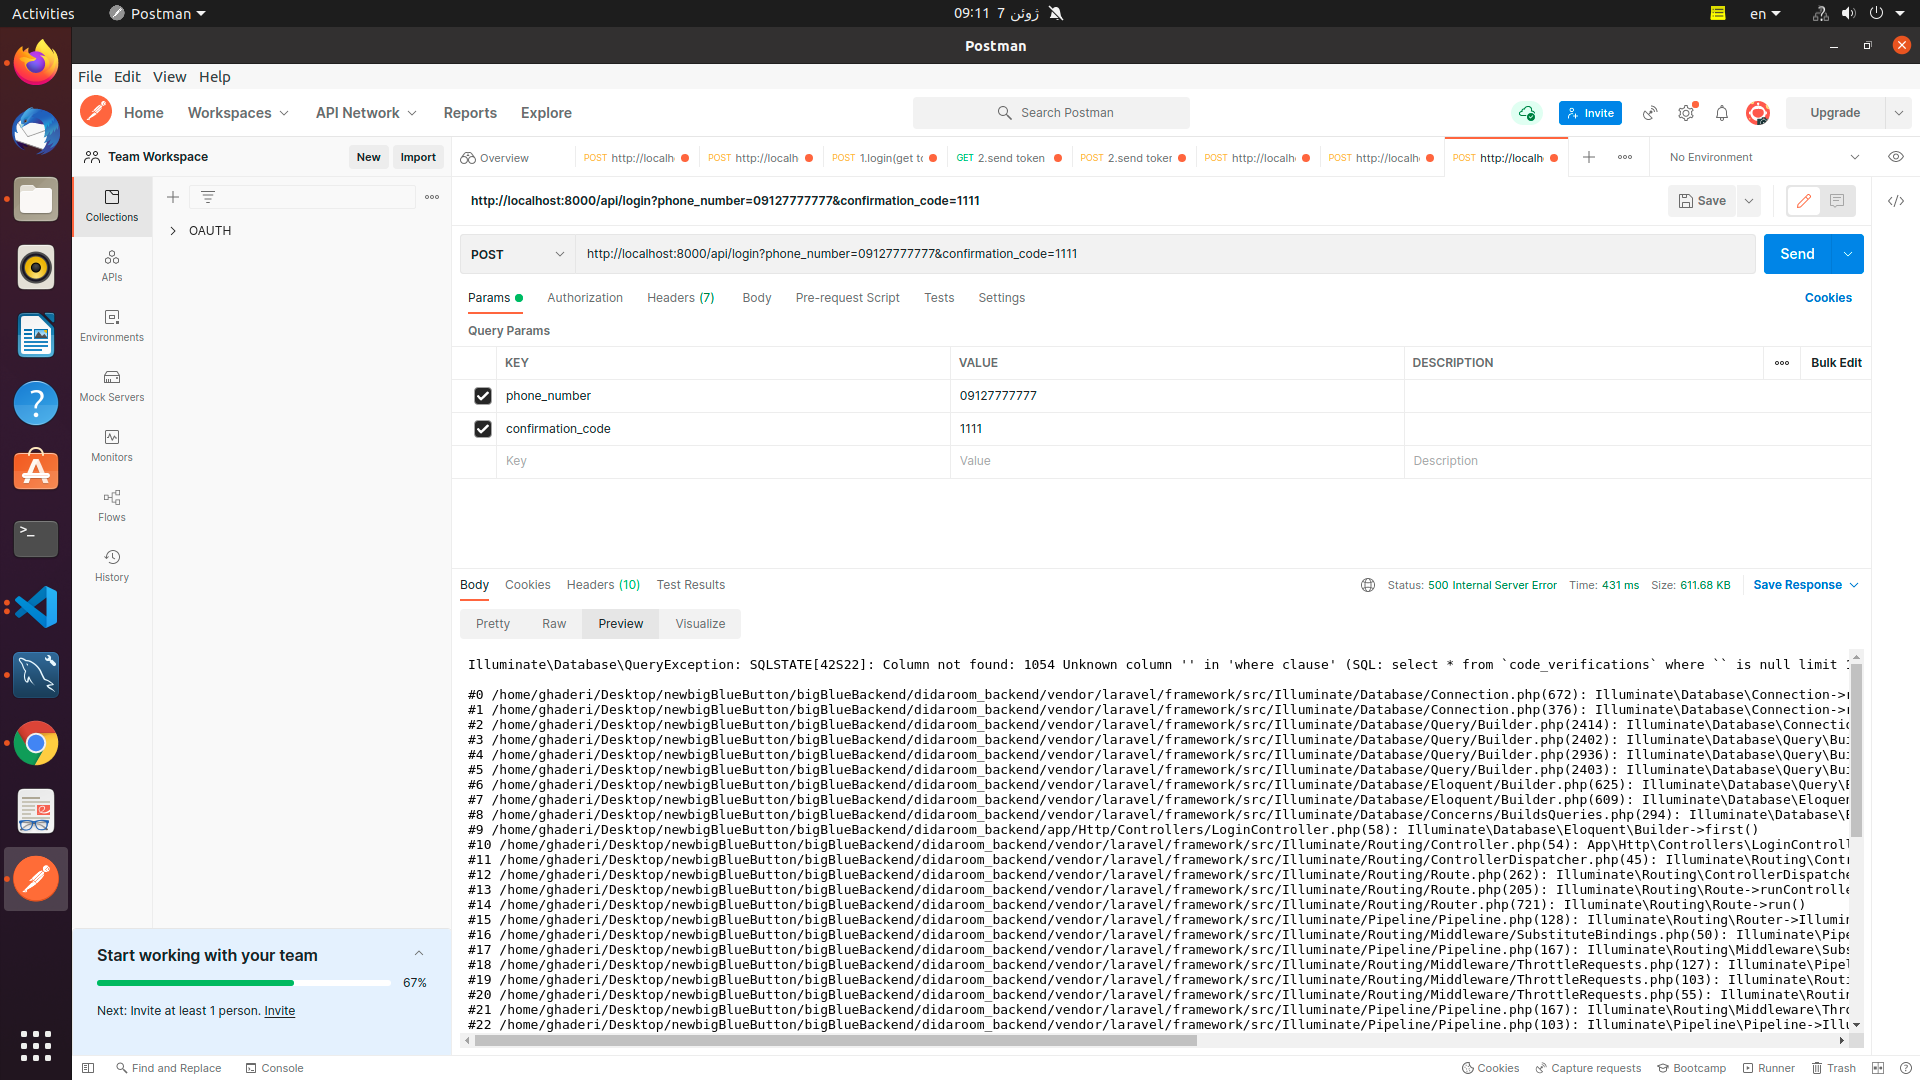Expand the API Network menu

click(366, 113)
